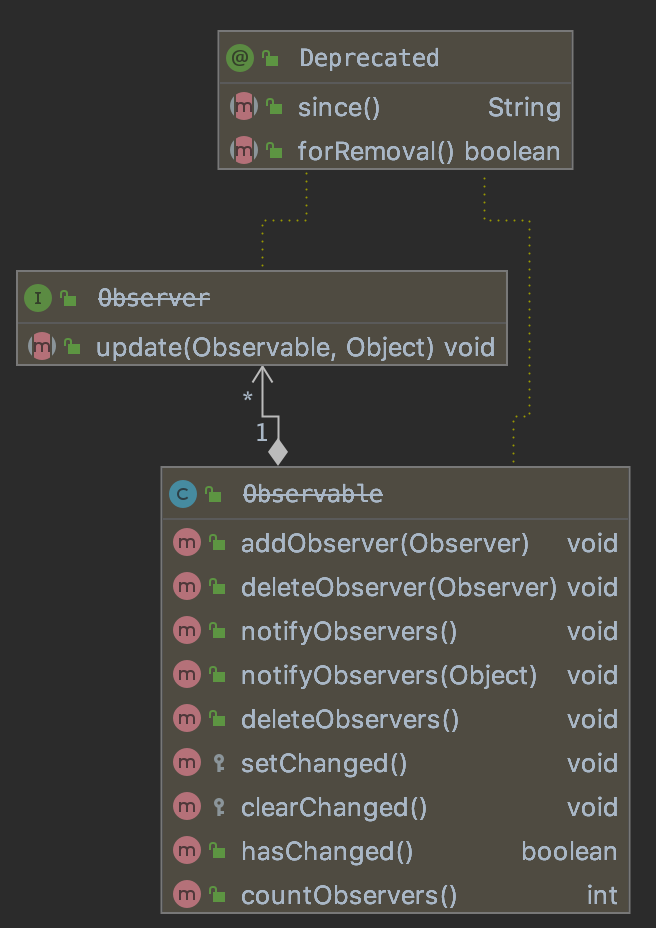Image resolution: width=656 pixels, height=928 pixels.
Task: Click the method icon beside countObservers()
Action: tap(186, 896)
